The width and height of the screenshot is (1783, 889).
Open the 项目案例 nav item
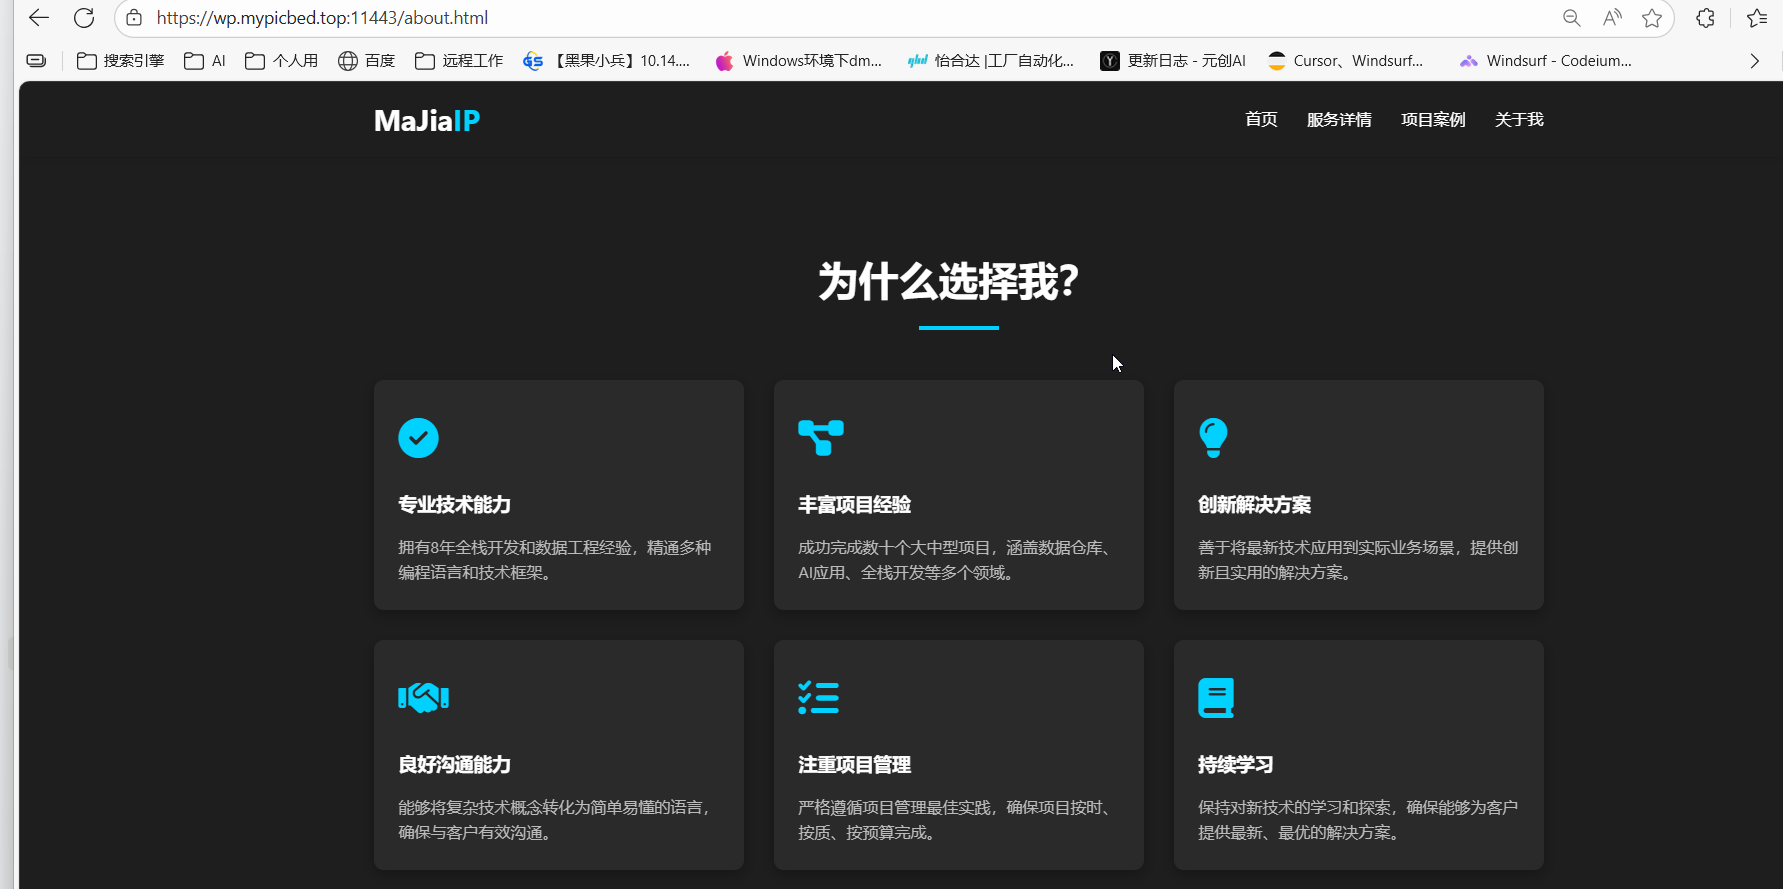(1433, 120)
